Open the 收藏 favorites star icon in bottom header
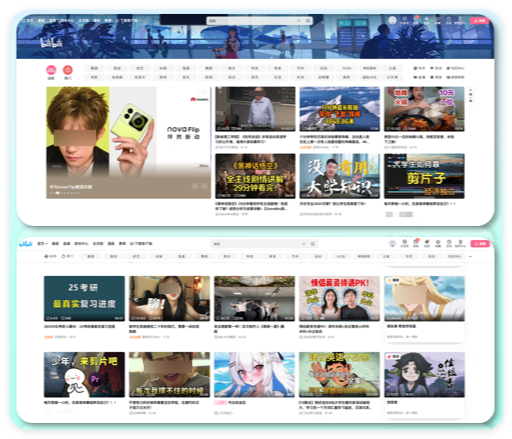Screen dimensions: 512x439 pyautogui.click(x=438, y=243)
